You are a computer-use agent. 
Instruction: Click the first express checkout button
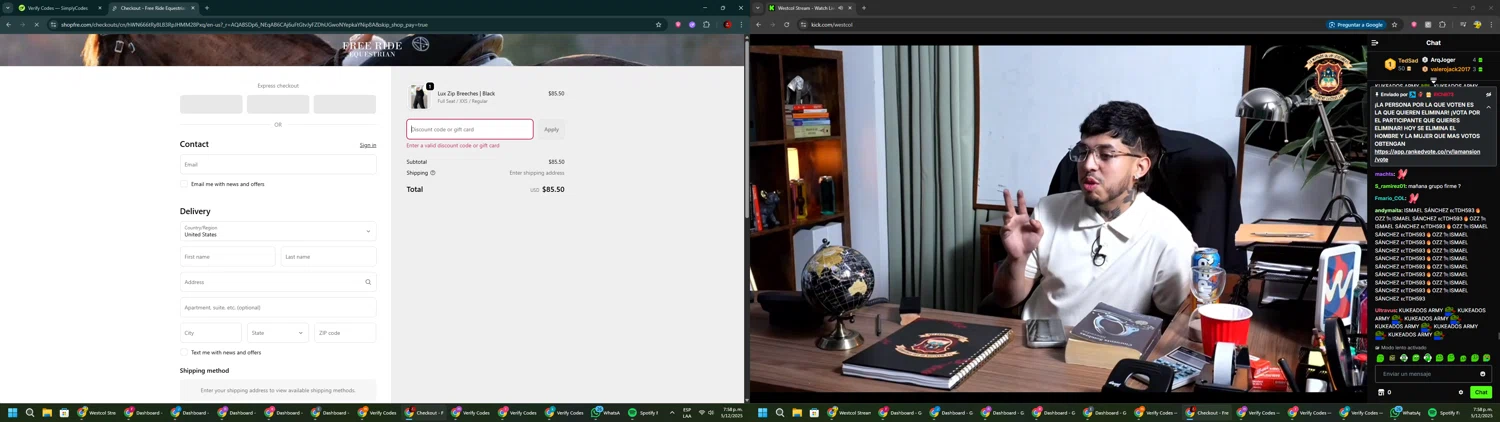(211, 104)
